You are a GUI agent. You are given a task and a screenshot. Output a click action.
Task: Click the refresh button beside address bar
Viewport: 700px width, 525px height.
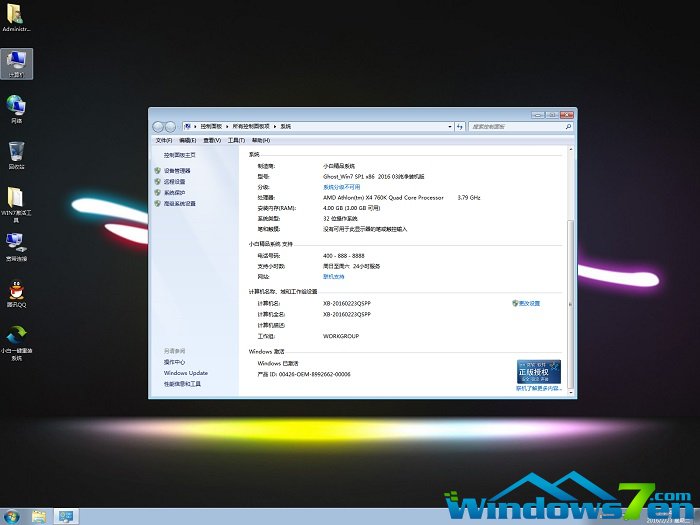click(x=460, y=127)
